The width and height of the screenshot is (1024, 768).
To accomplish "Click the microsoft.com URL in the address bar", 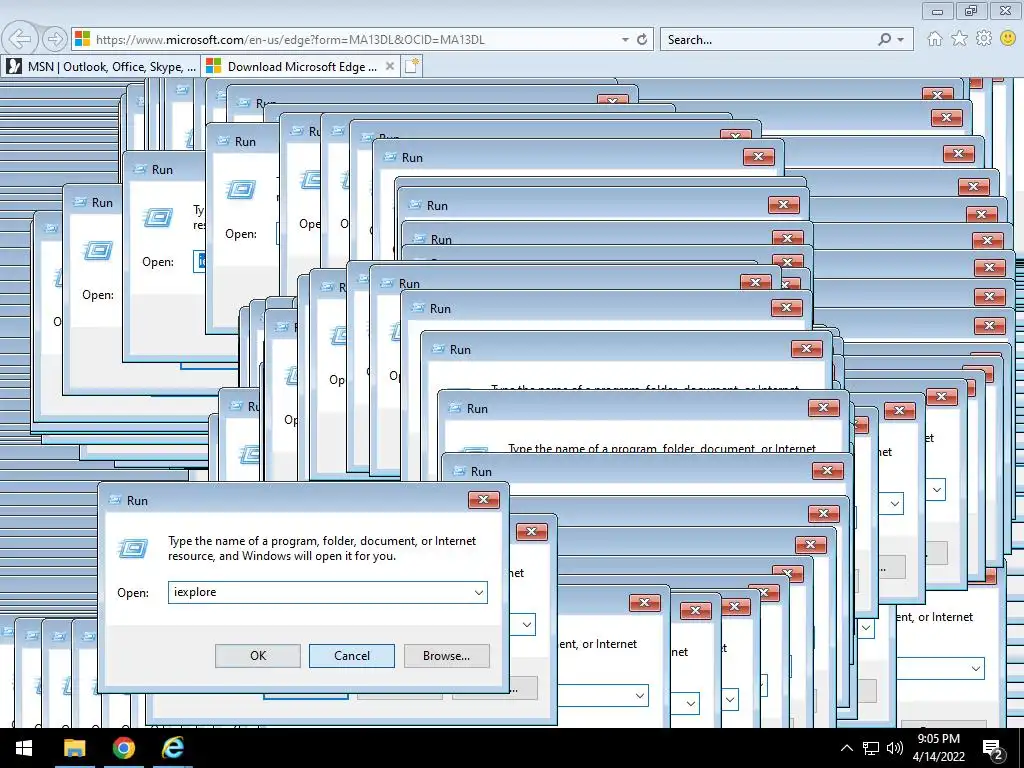I will pos(290,39).
